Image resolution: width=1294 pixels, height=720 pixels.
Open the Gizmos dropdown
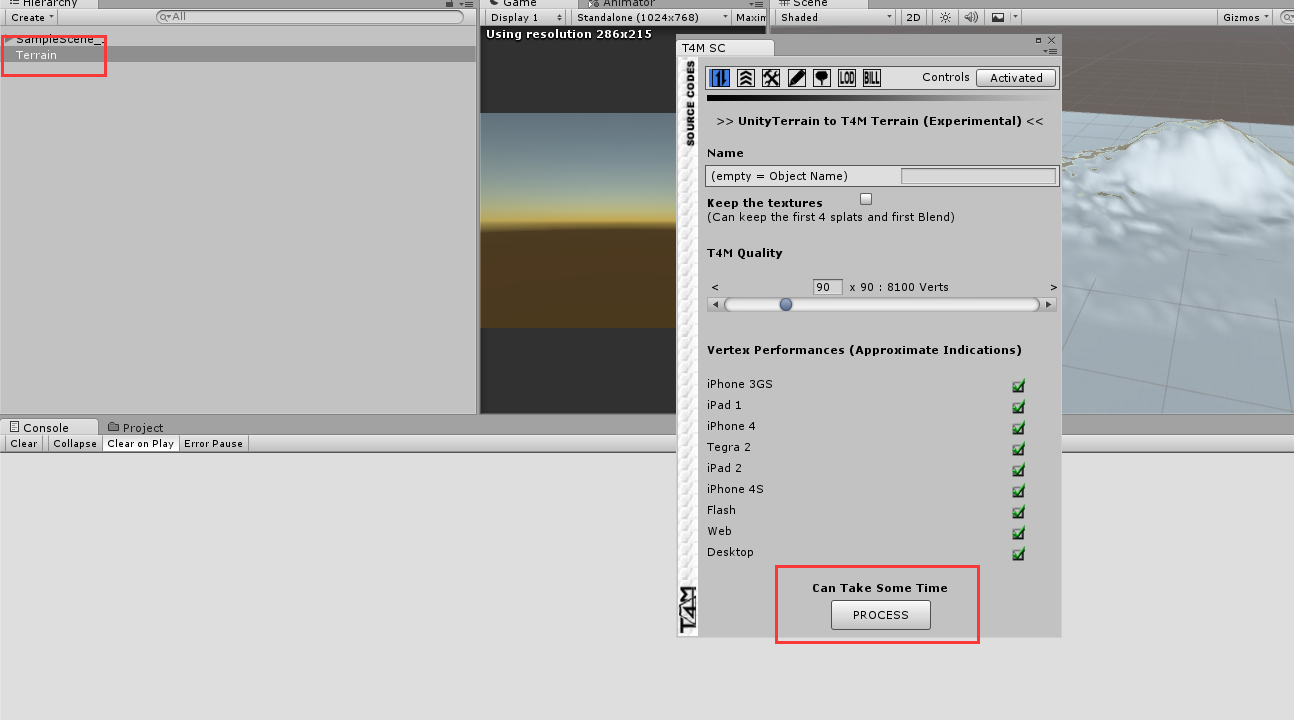click(x=1246, y=17)
